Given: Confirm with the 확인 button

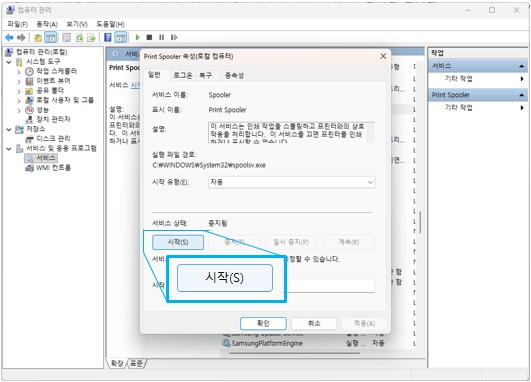Looking at the screenshot, I should pyautogui.click(x=263, y=323).
